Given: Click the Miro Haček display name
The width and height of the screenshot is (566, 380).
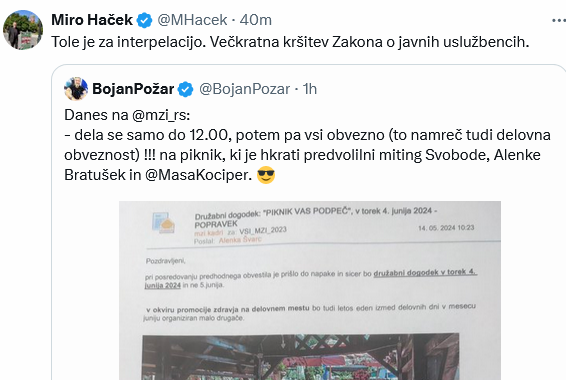Looking at the screenshot, I should tap(92, 20).
